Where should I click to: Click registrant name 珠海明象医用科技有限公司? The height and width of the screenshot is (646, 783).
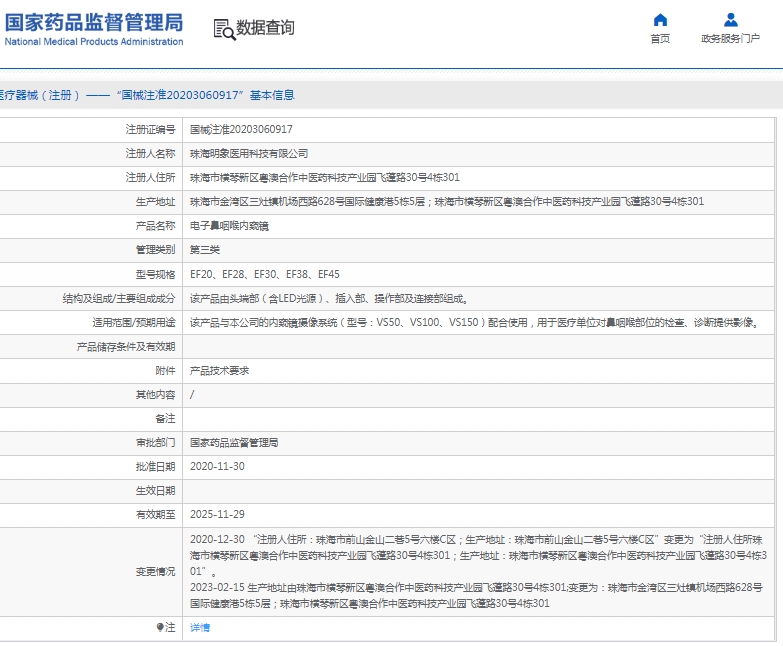[249, 154]
